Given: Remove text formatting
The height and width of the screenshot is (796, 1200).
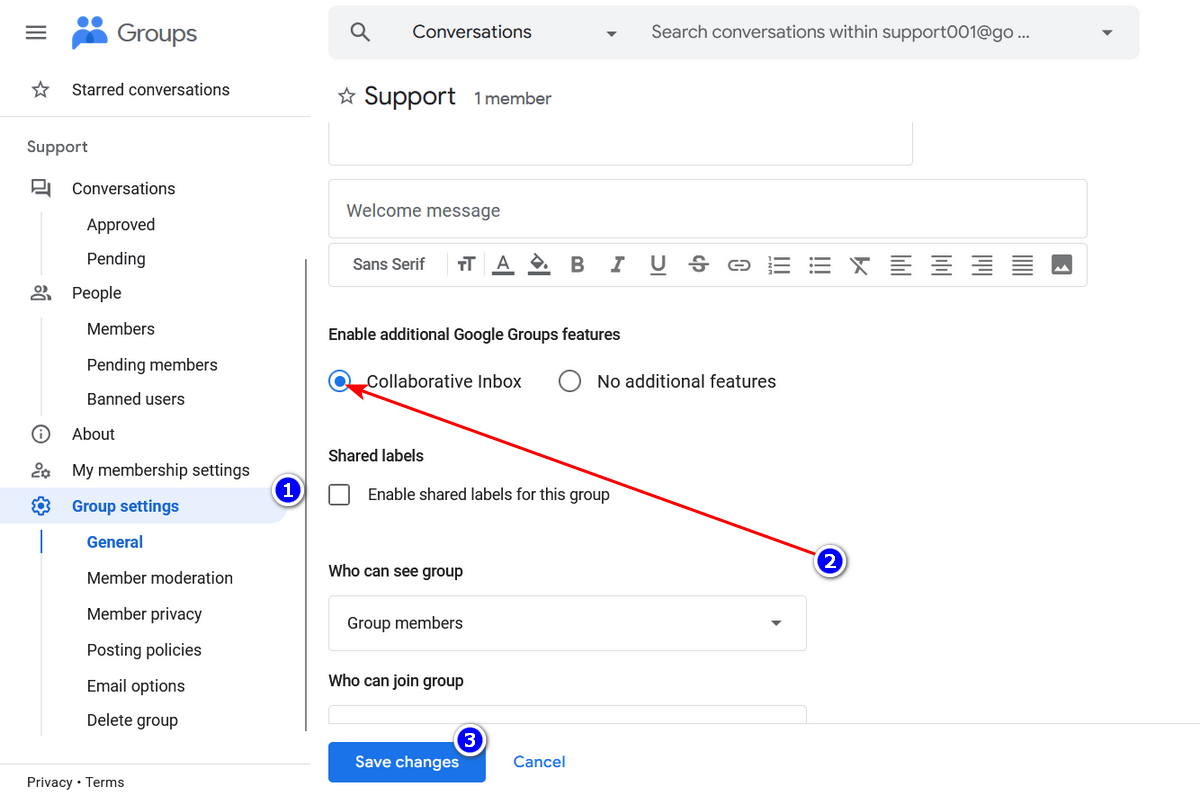Looking at the screenshot, I should tap(860, 265).
